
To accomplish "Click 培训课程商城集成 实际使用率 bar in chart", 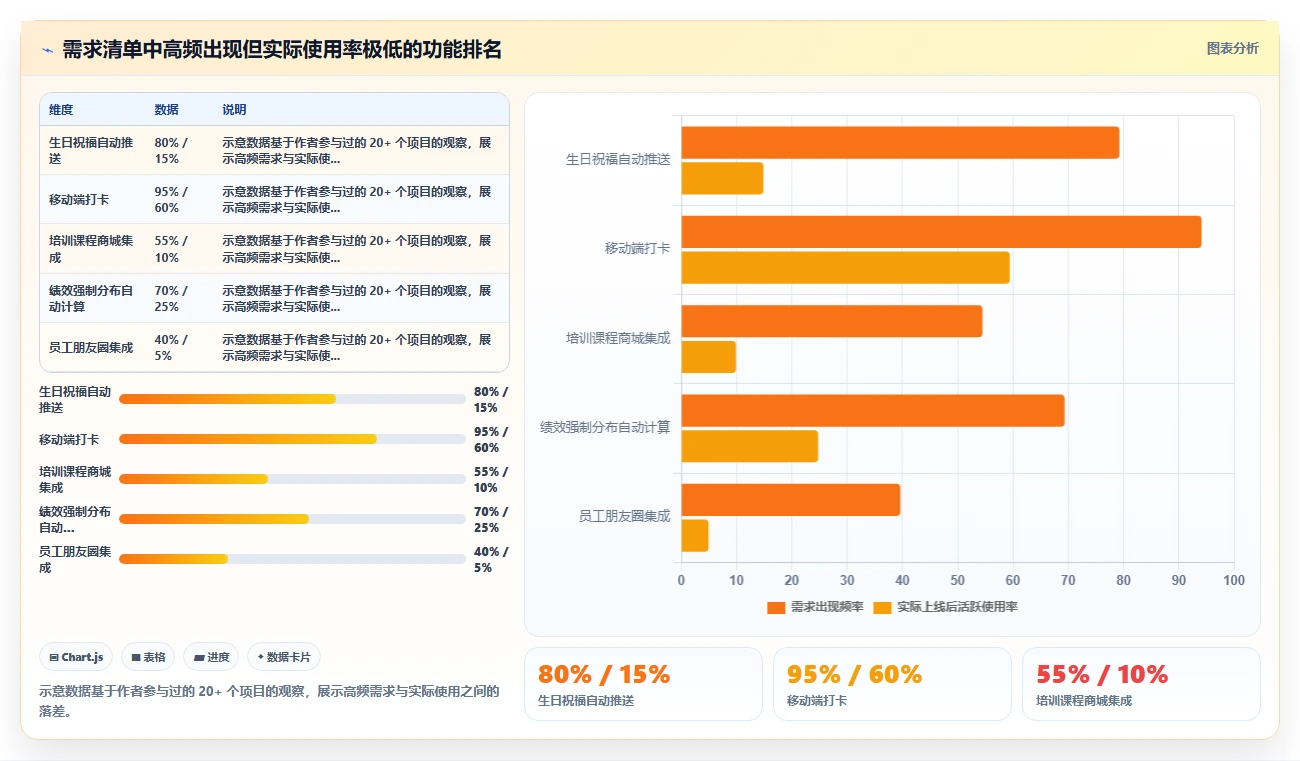I will [709, 357].
